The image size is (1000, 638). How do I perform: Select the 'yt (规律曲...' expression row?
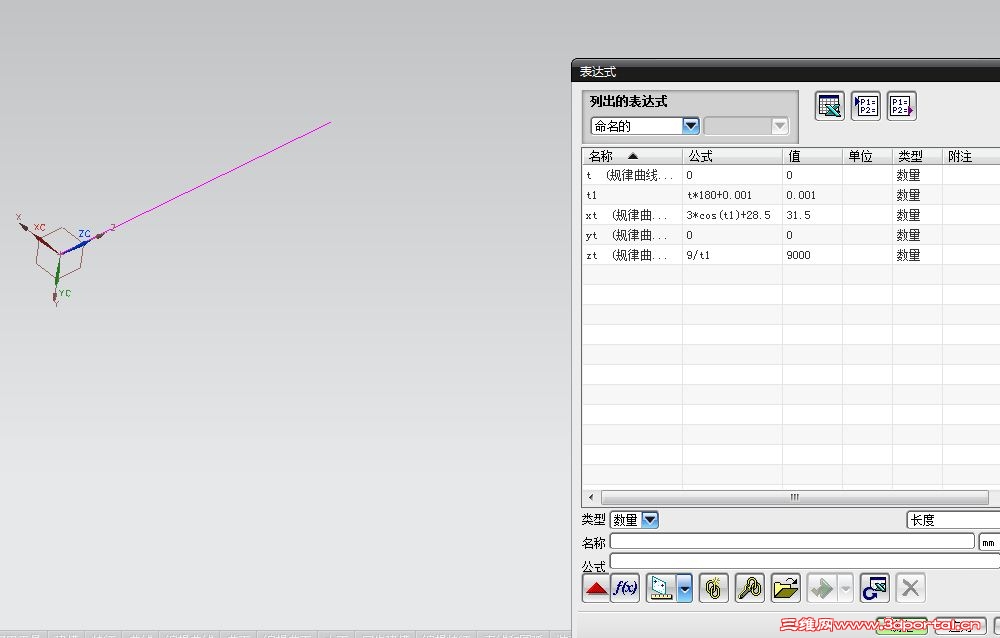[x=791, y=235]
